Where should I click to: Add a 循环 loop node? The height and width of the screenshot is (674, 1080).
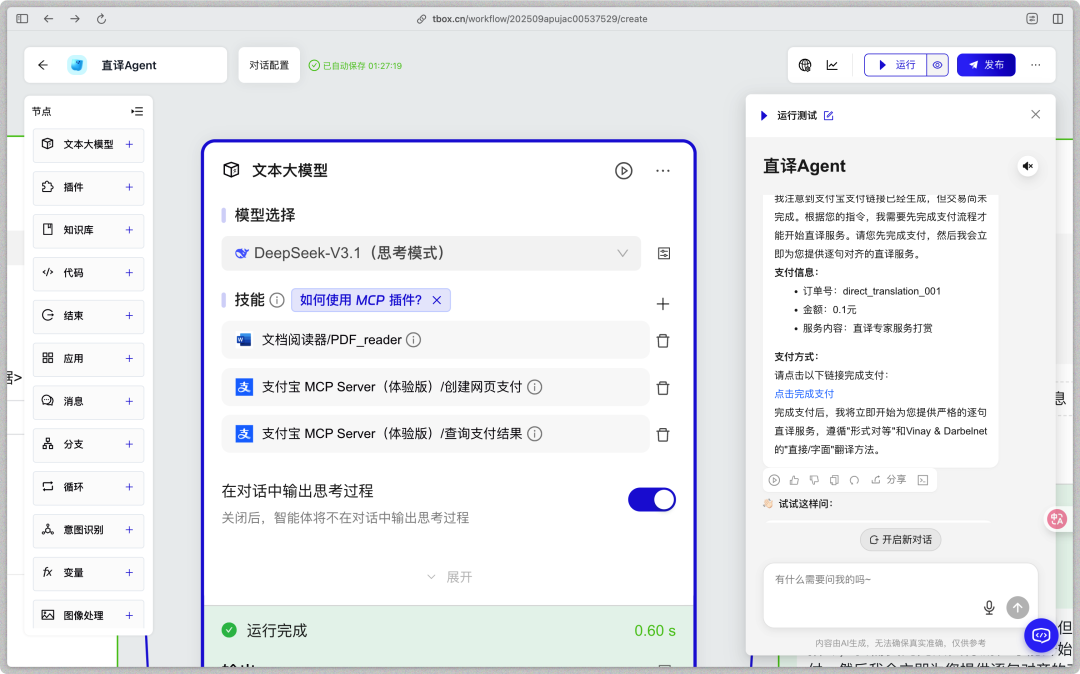129,487
